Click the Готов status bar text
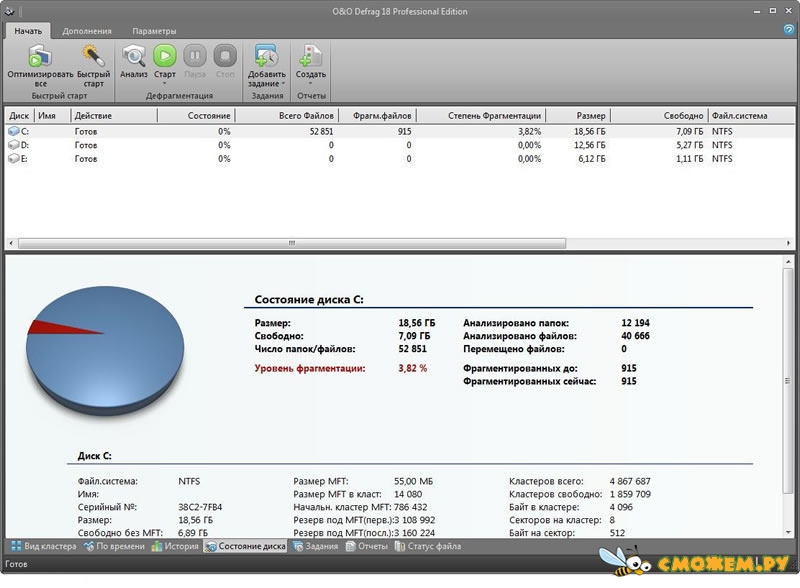 16,564
